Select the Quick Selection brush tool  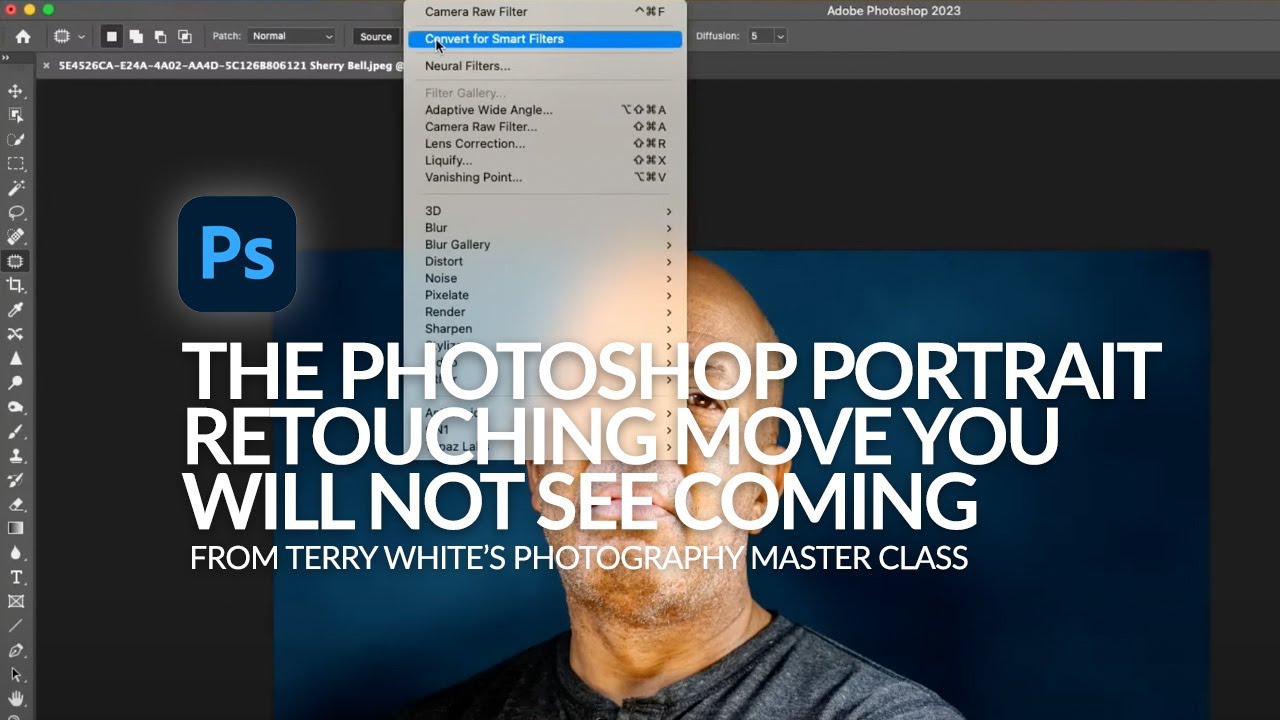16,140
